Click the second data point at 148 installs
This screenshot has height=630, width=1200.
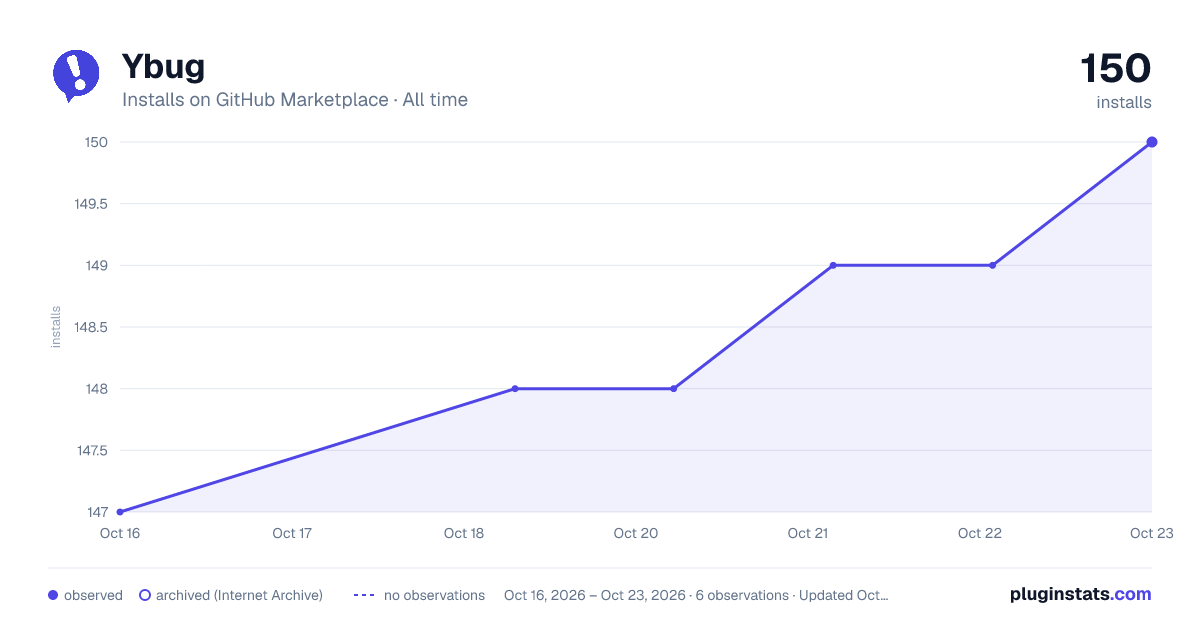pyautogui.click(x=674, y=389)
